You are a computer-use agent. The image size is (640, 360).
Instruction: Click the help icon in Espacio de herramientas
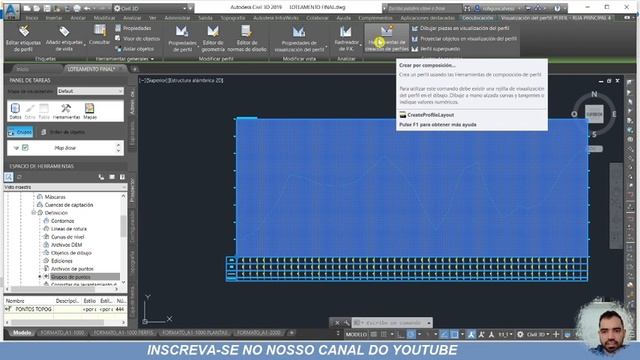(x=122, y=177)
